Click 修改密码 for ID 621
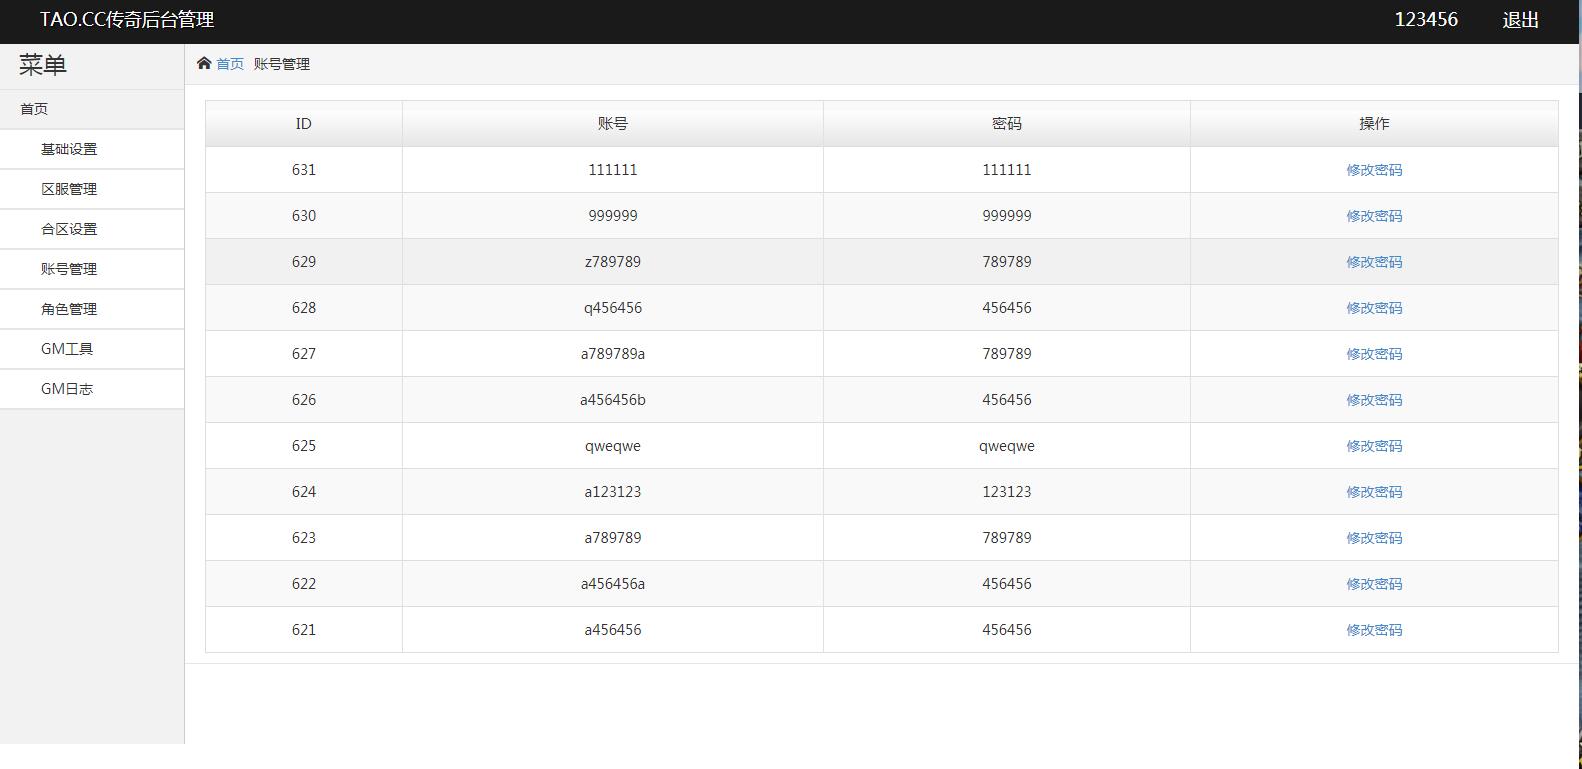1582x769 pixels. [1374, 630]
